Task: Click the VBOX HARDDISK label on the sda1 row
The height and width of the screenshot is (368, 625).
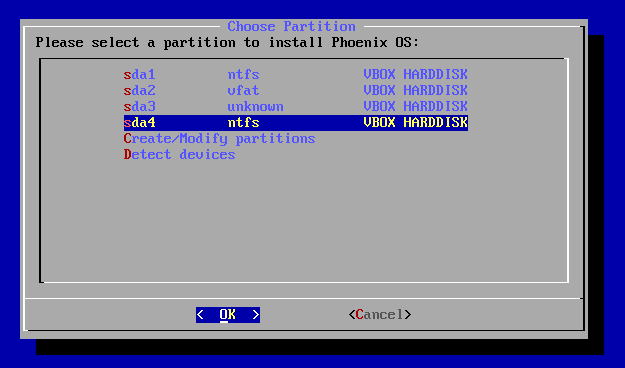Action: tap(415, 75)
